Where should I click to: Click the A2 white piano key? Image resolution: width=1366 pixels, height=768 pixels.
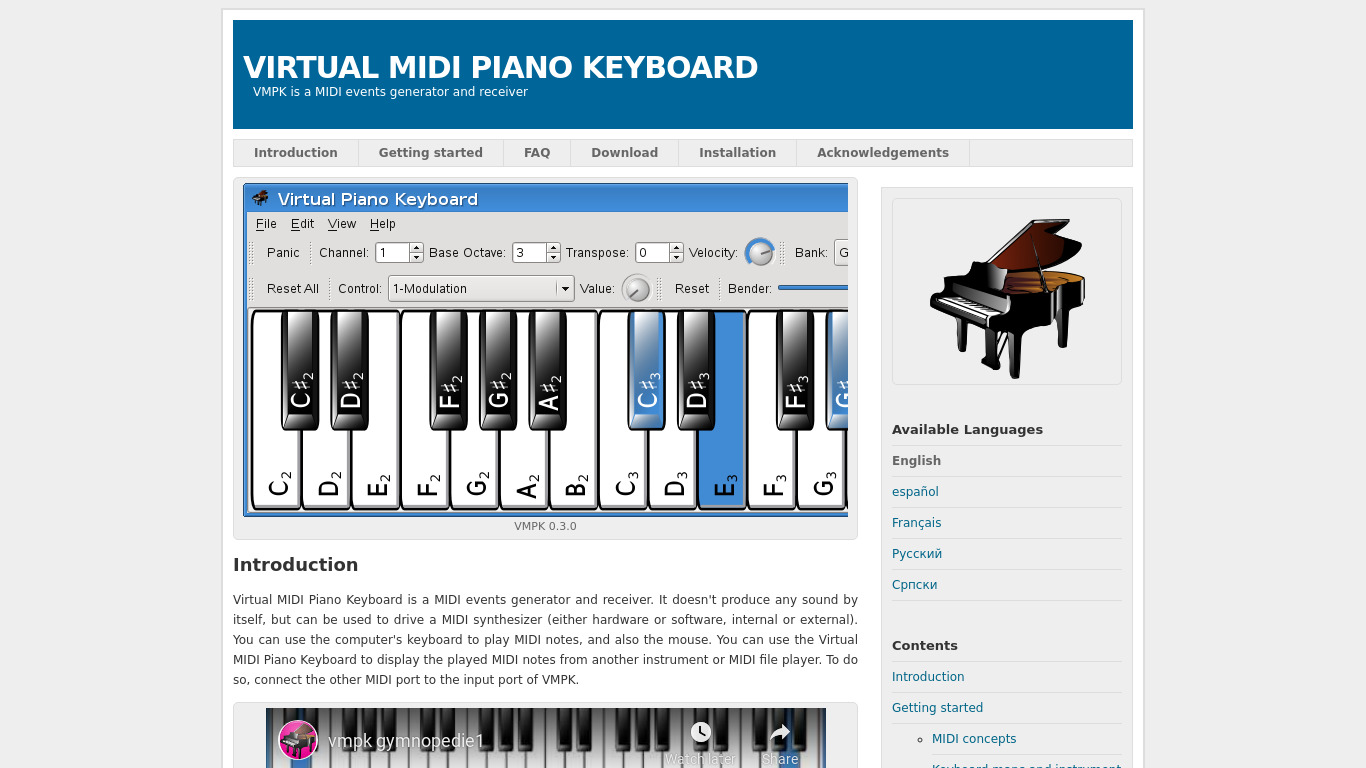(524, 470)
